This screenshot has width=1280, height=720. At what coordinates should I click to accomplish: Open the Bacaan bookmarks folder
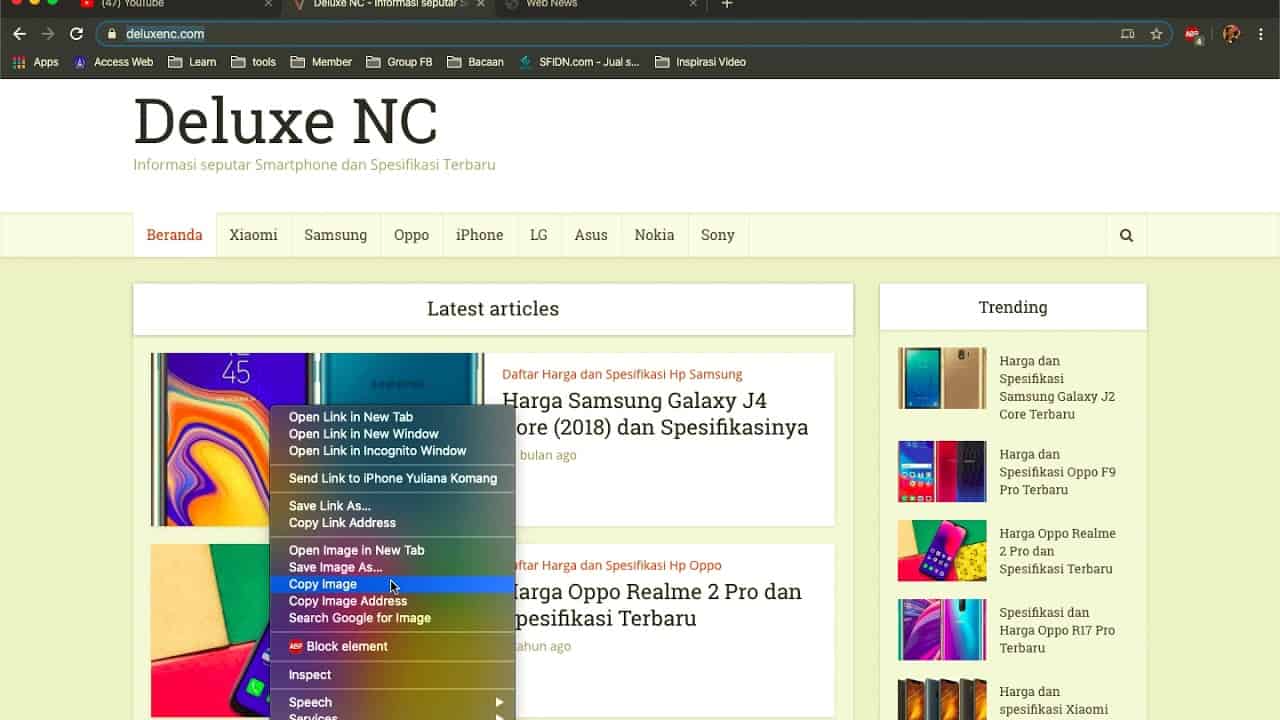(475, 62)
